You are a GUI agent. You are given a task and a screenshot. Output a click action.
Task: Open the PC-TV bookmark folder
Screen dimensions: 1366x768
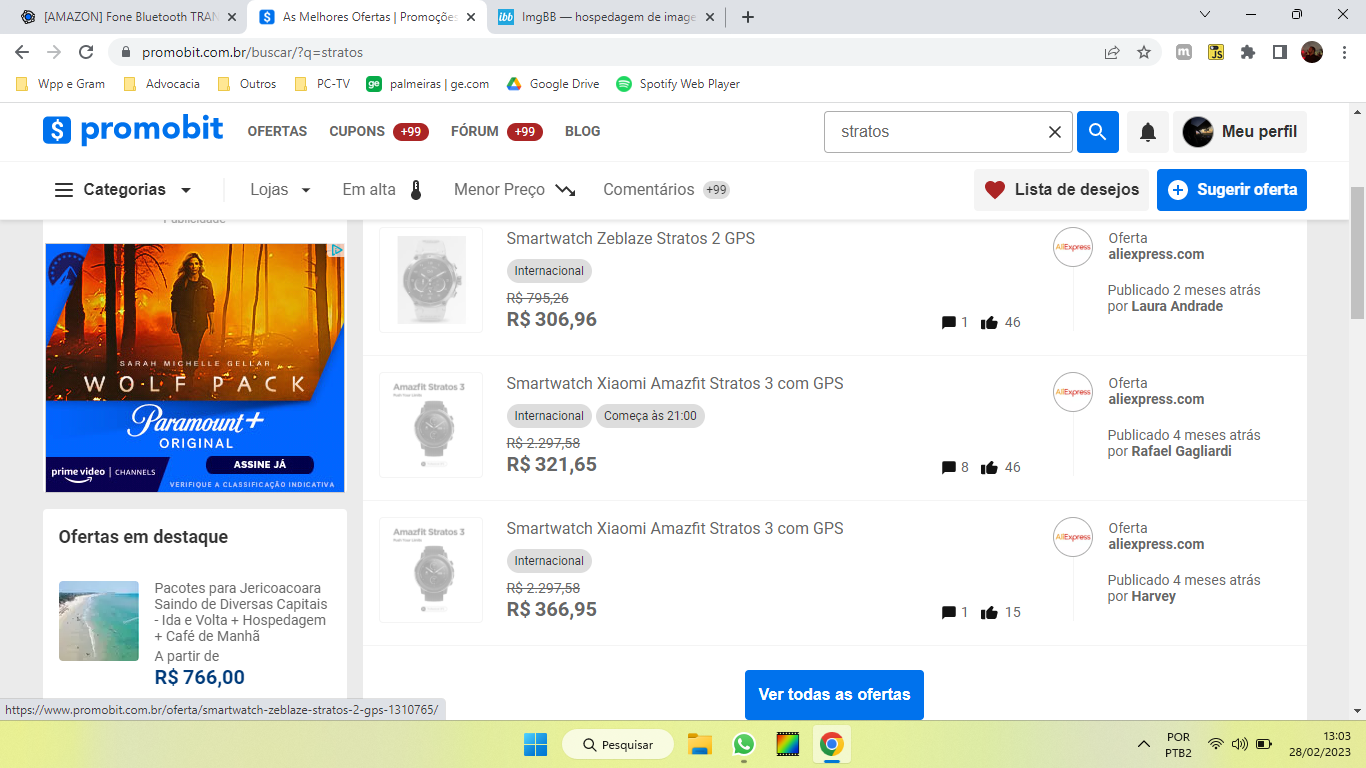tap(323, 84)
